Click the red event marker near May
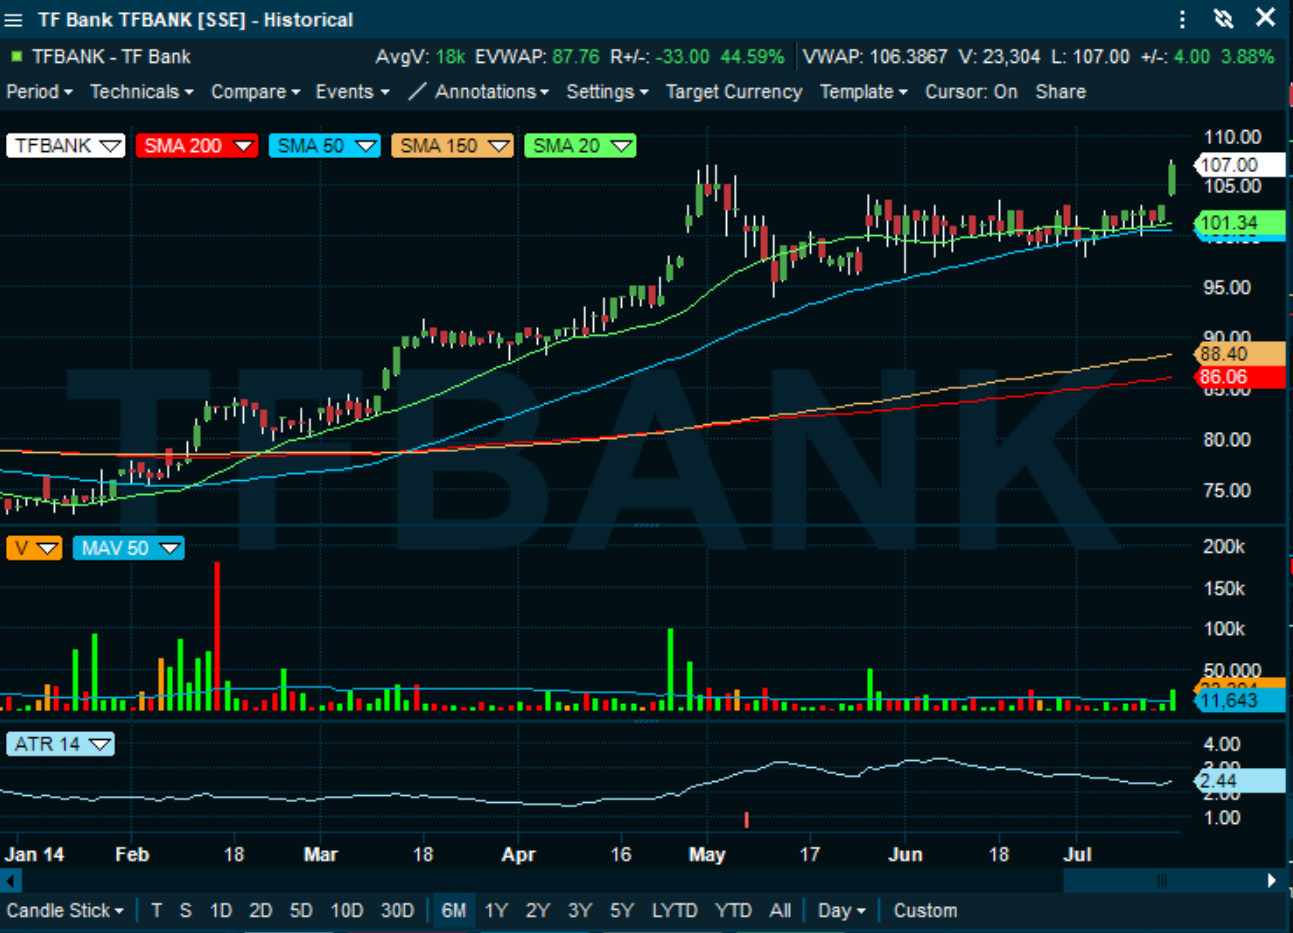This screenshot has width=1293, height=933. click(x=747, y=820)
